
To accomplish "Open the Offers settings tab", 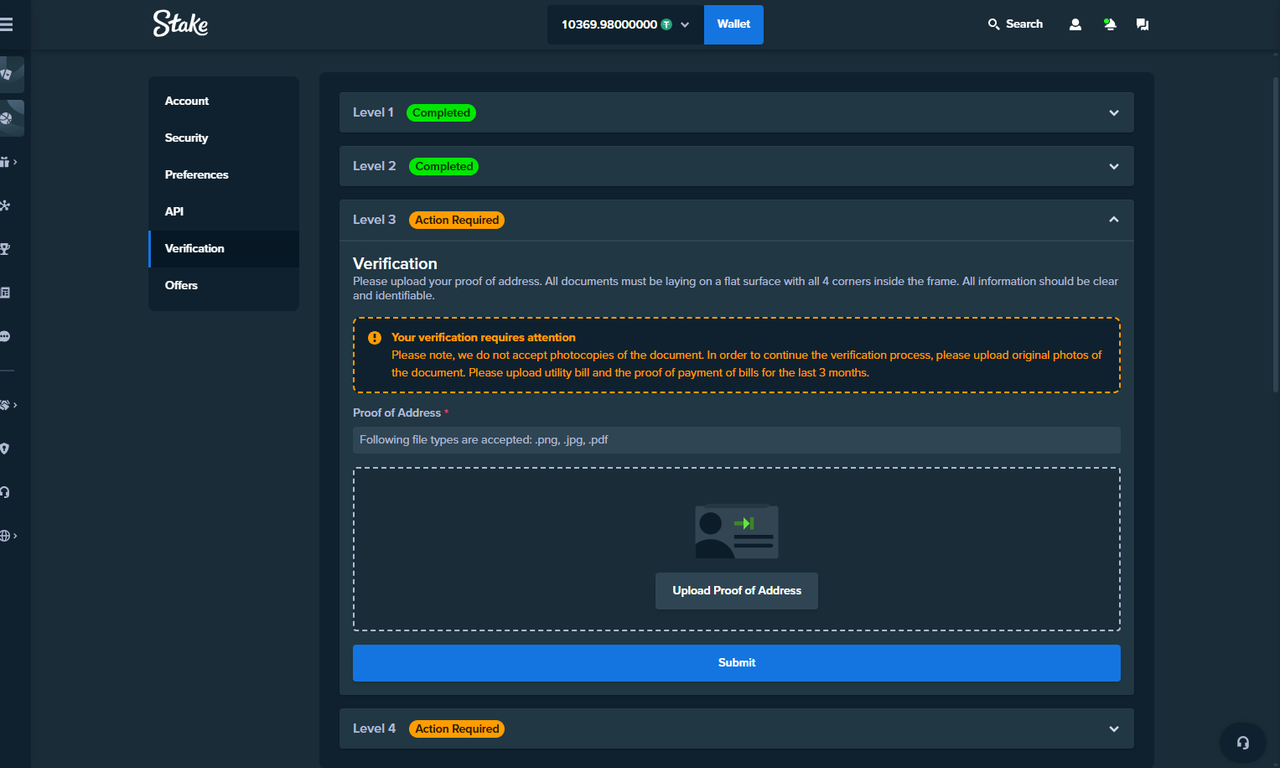I will [x=224, y=286].
